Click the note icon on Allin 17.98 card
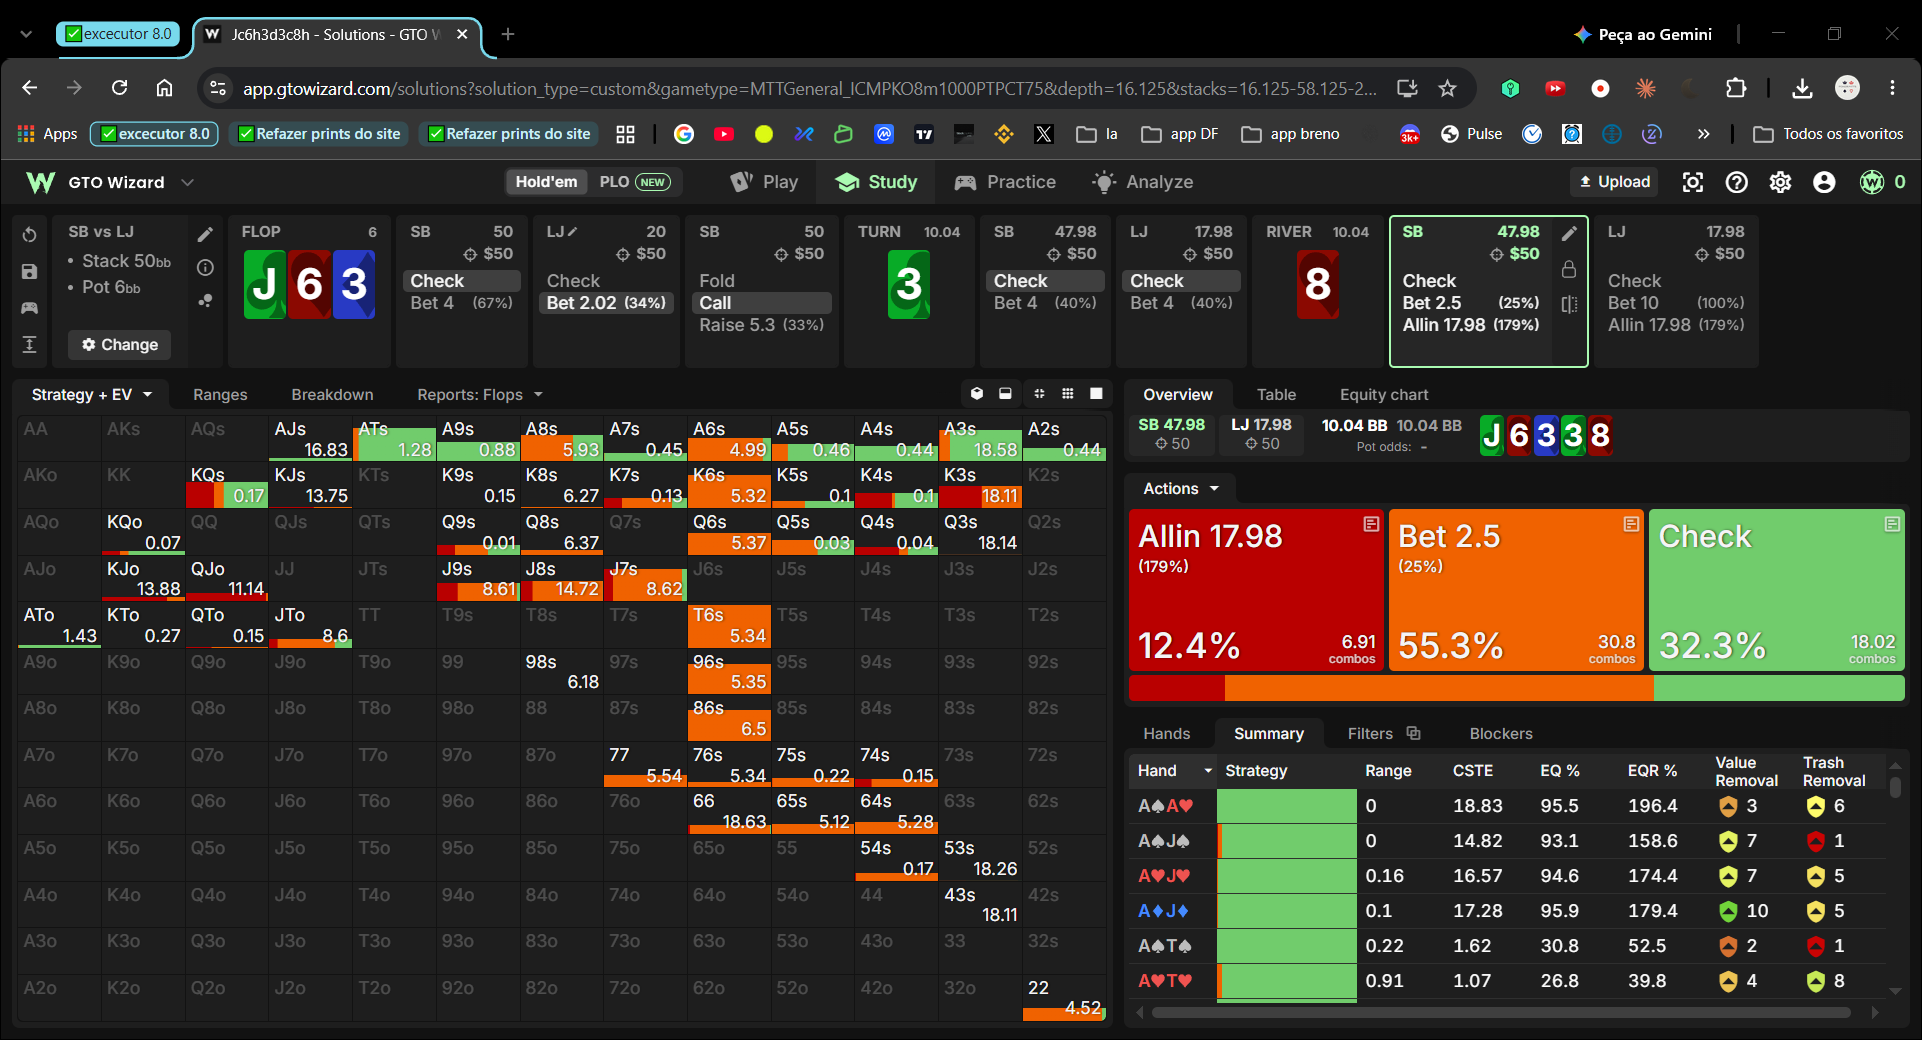This screenshot has width=1922, height=1040. click(x=1371, y=524)
